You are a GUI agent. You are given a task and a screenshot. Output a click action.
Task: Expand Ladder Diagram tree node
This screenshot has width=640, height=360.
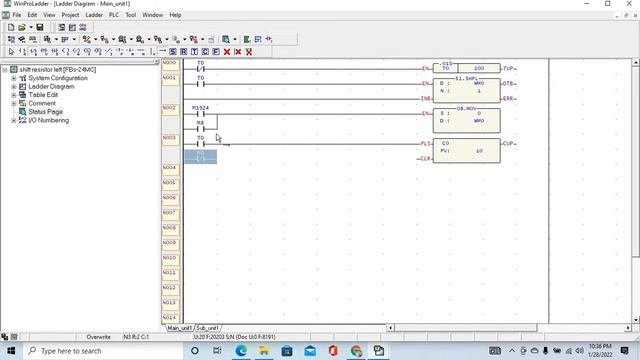click(14, 87)
